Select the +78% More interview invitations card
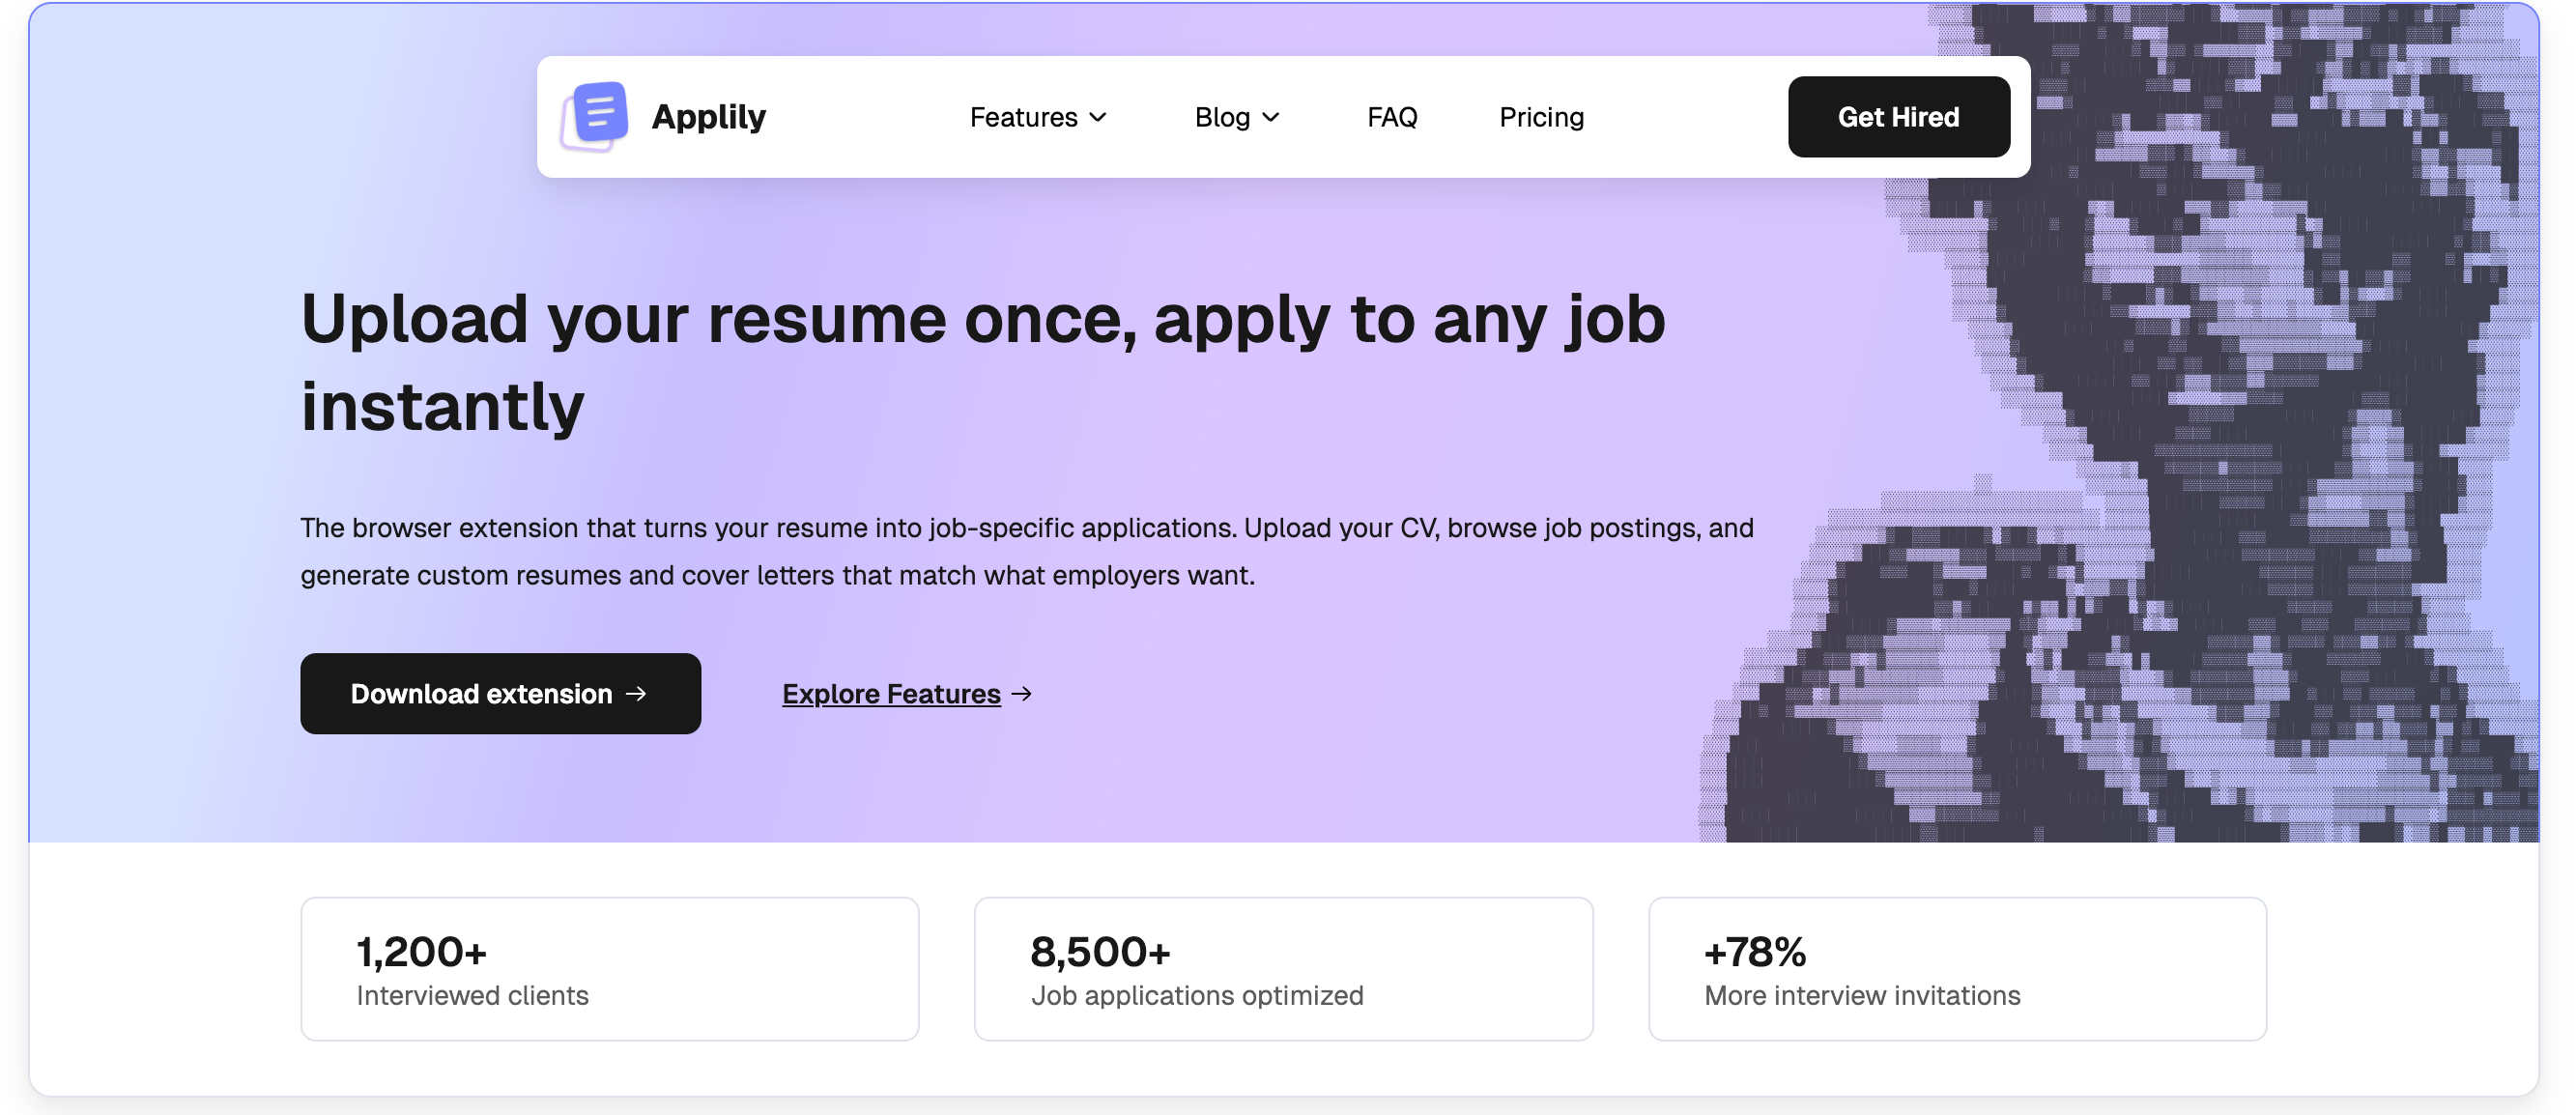This screenshot has width=2576, height=1115. [1957, 968]
